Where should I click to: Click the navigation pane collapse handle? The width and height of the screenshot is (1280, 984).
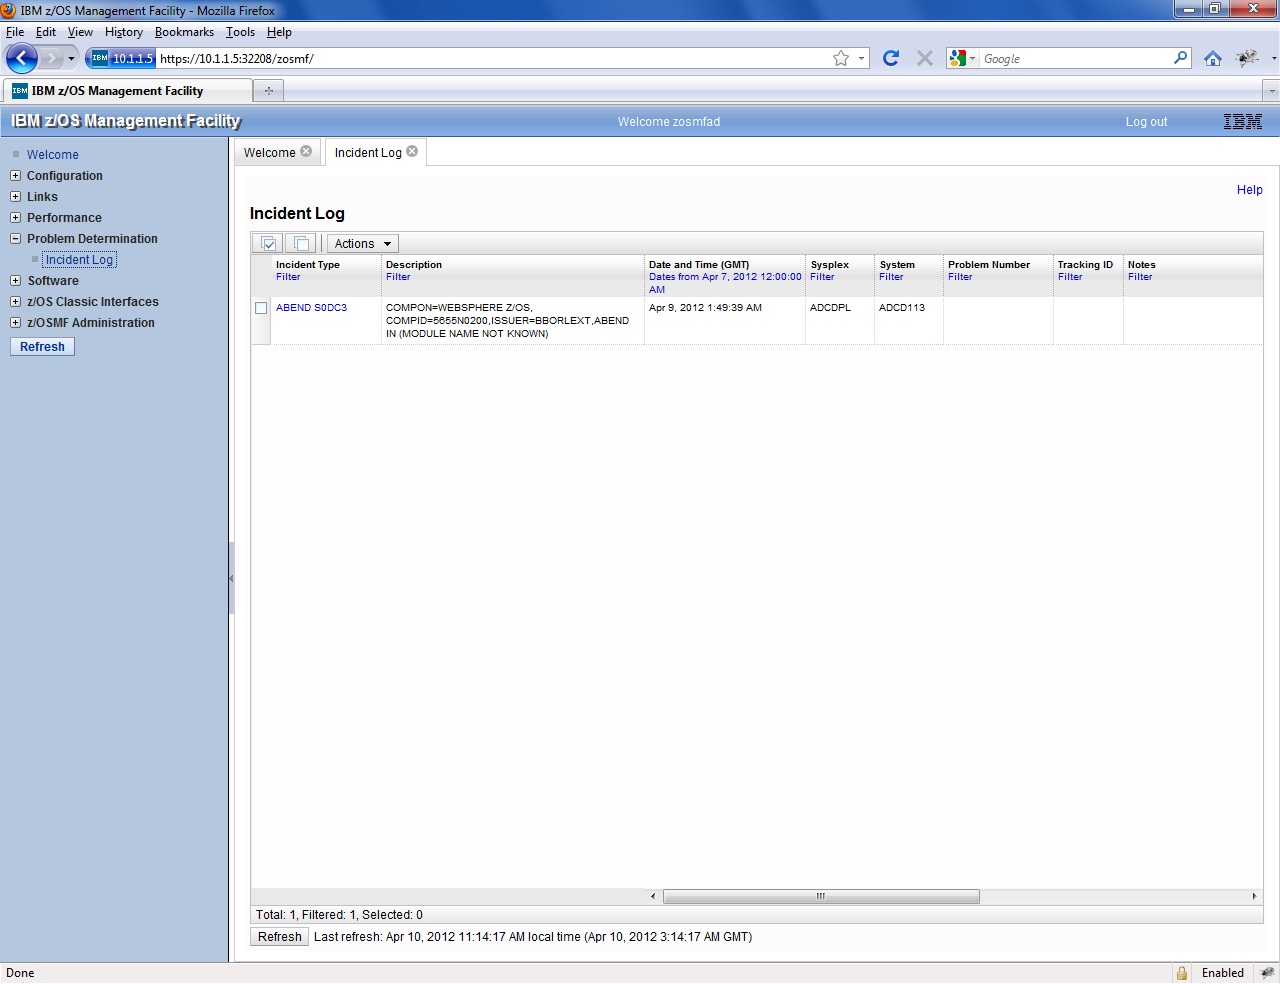pos(231,578)
